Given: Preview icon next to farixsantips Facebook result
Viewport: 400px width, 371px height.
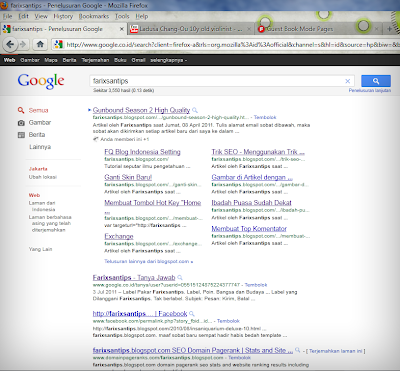Looking at the screenshot, I should (x=192, y=314).
